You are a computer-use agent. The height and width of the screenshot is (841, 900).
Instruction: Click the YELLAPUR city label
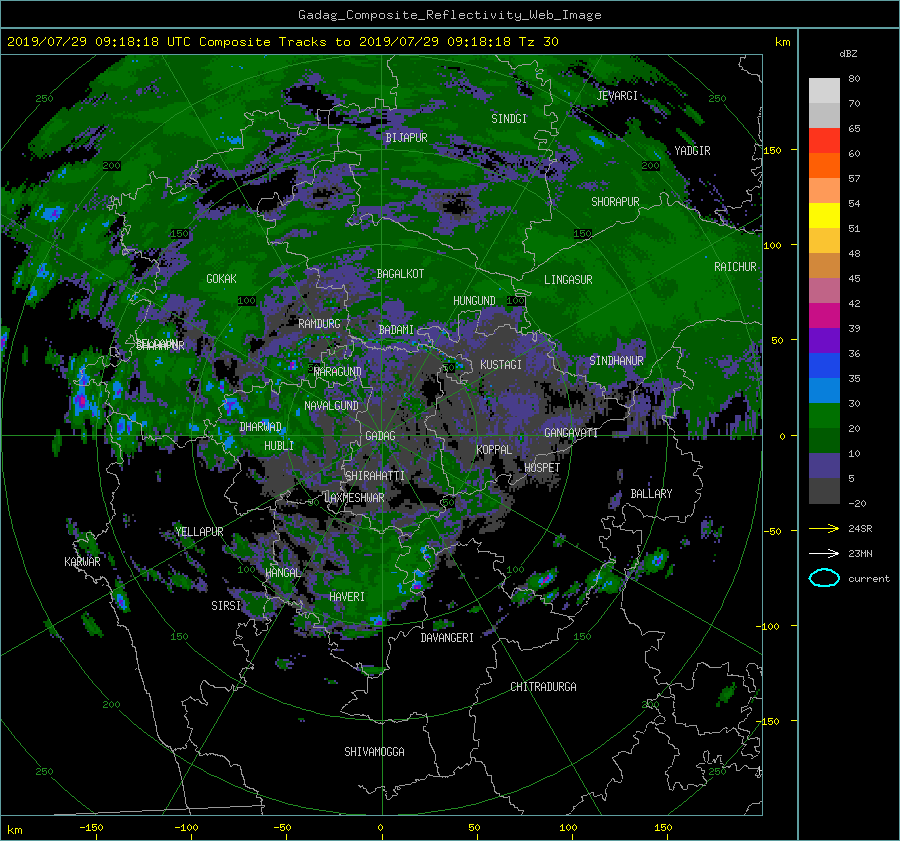coord(199,532)
